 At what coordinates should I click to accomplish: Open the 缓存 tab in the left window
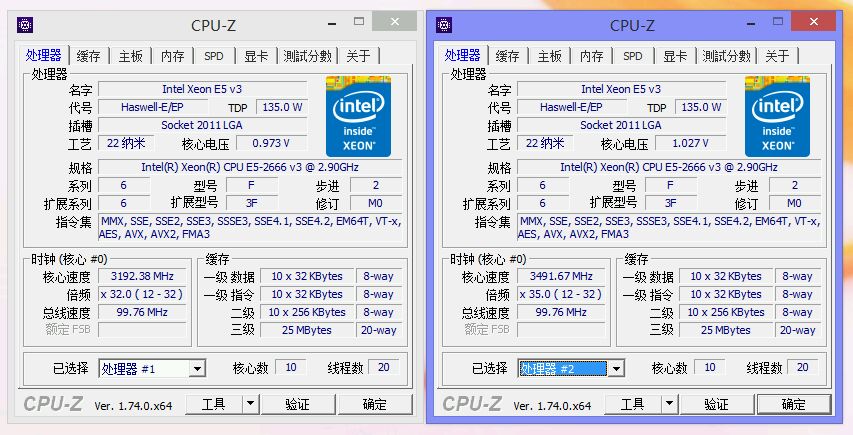pos(88,56)
